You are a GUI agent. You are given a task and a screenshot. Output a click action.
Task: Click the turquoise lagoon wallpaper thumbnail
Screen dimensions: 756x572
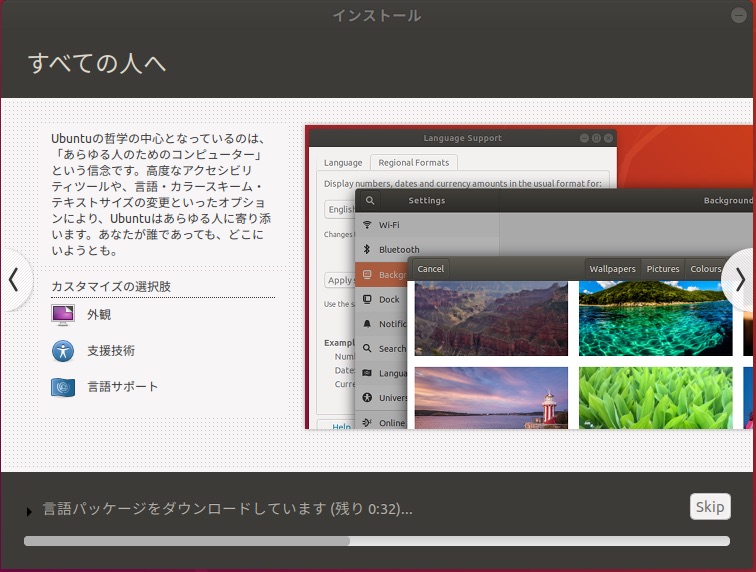pos(655,319)
